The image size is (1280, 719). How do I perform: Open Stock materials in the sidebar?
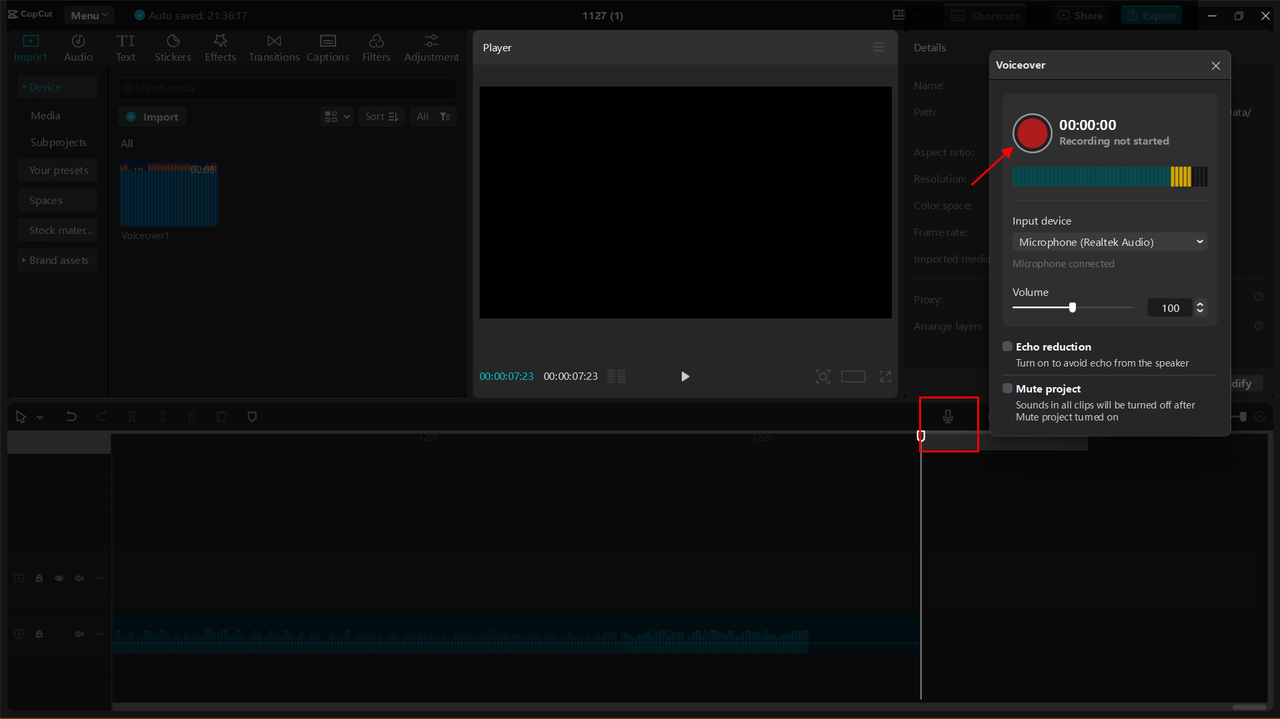[57, 231]
